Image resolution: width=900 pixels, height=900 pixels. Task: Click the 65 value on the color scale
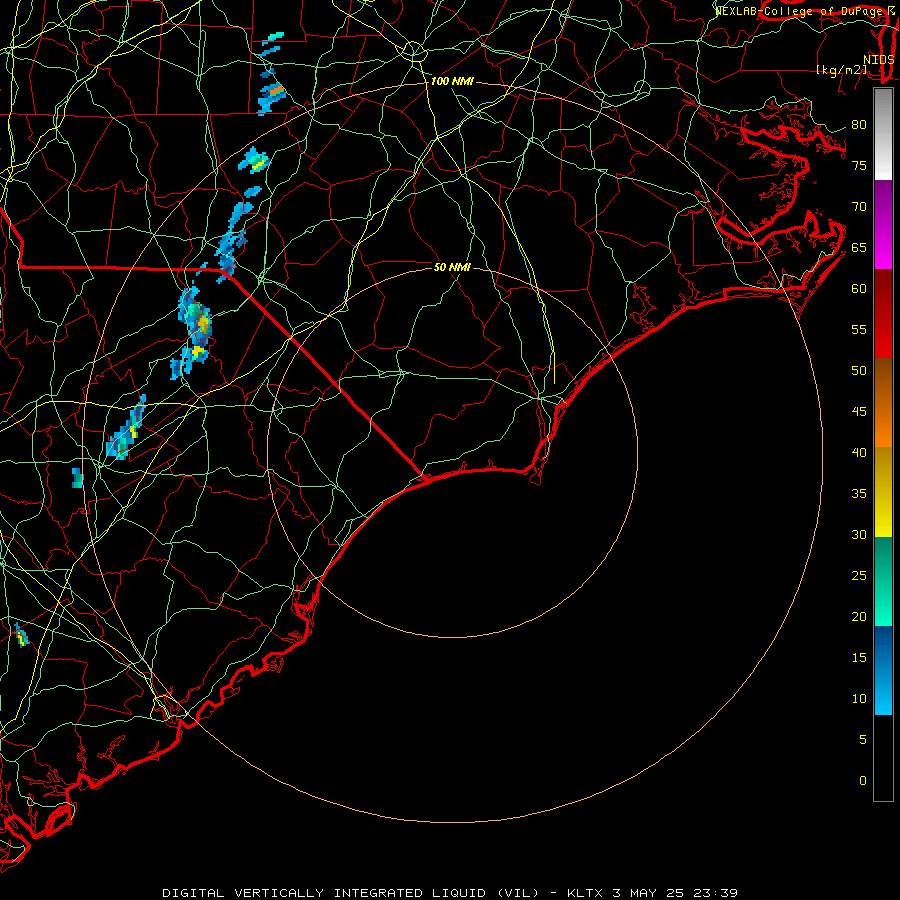point(859,248)
